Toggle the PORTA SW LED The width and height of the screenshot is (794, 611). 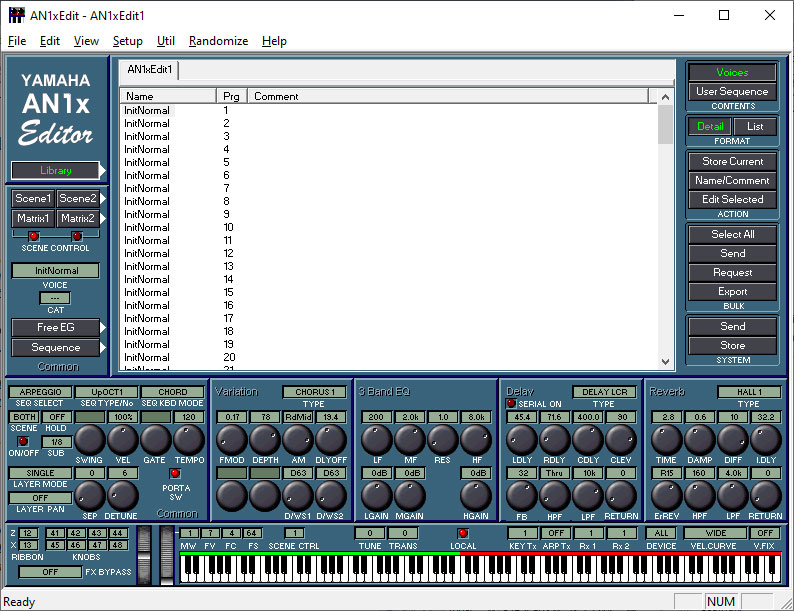click(x=175, y=473)
